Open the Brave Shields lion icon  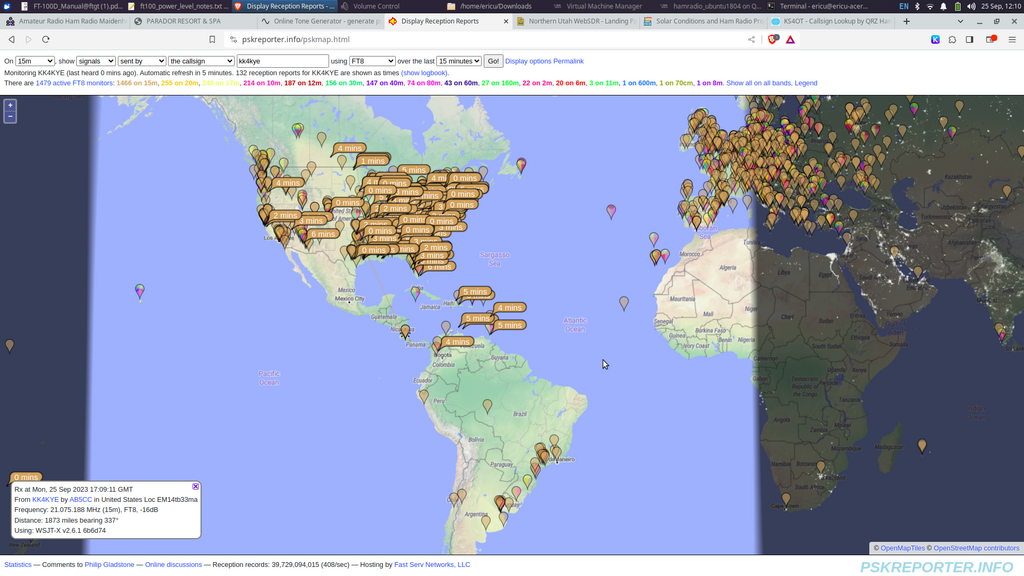point(773,40)
